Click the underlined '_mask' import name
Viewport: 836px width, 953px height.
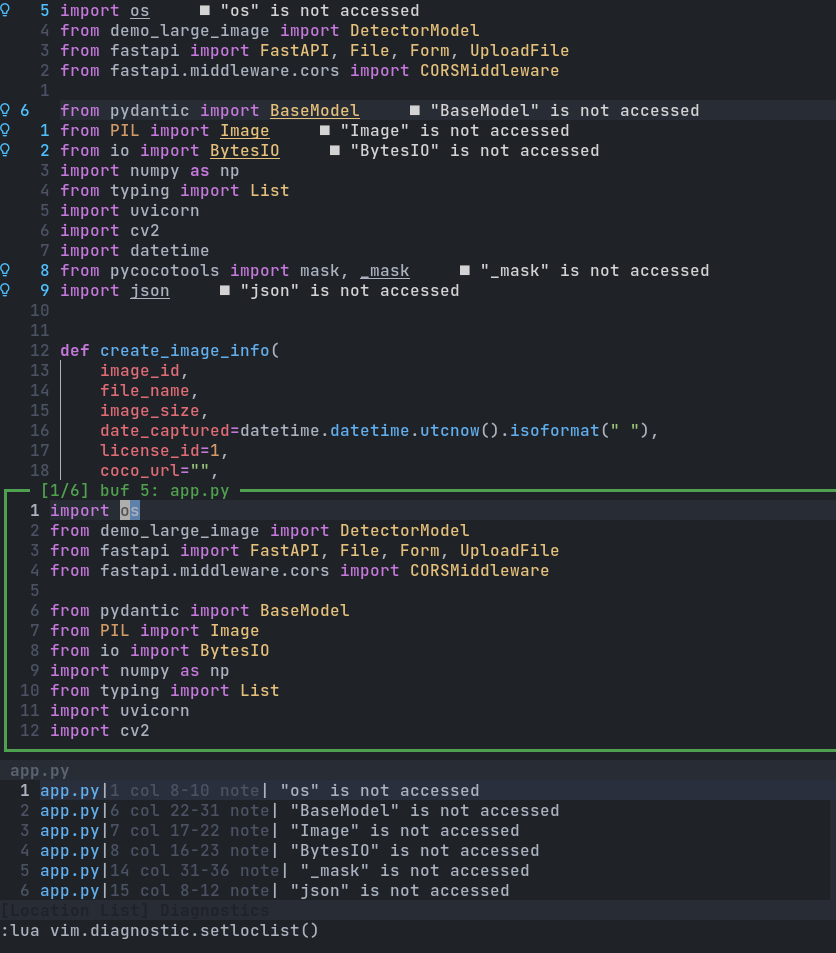click(384, 270)
